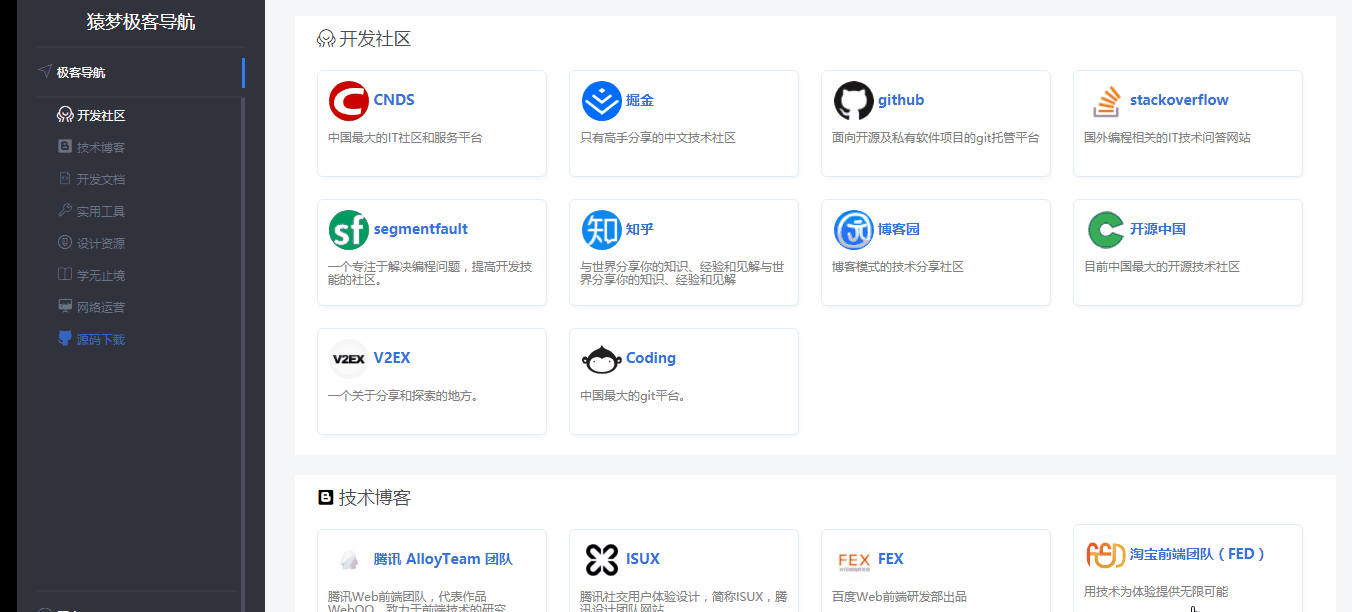Click the 腾讯 AlloyTeam logo icon

(348, 560)
